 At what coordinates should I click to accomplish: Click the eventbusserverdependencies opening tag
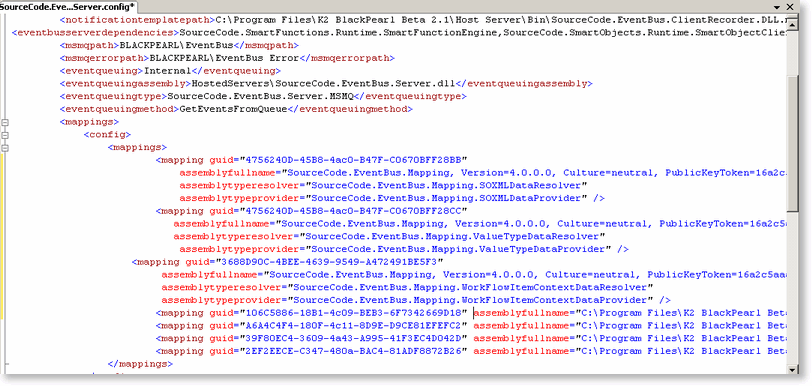point(95,33)
